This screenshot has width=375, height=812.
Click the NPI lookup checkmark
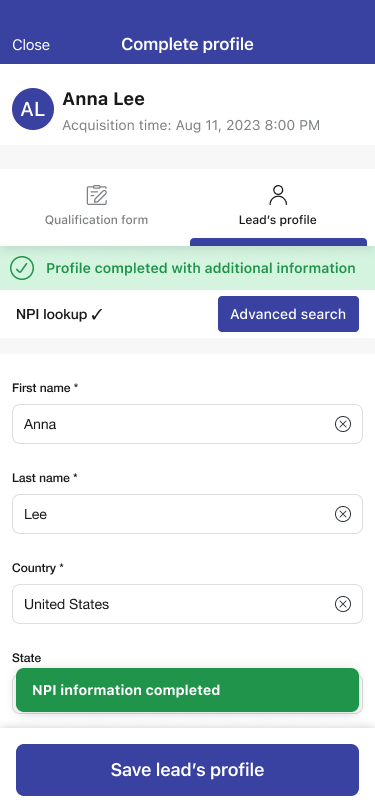pyautogui.click(x=97, y=314)
